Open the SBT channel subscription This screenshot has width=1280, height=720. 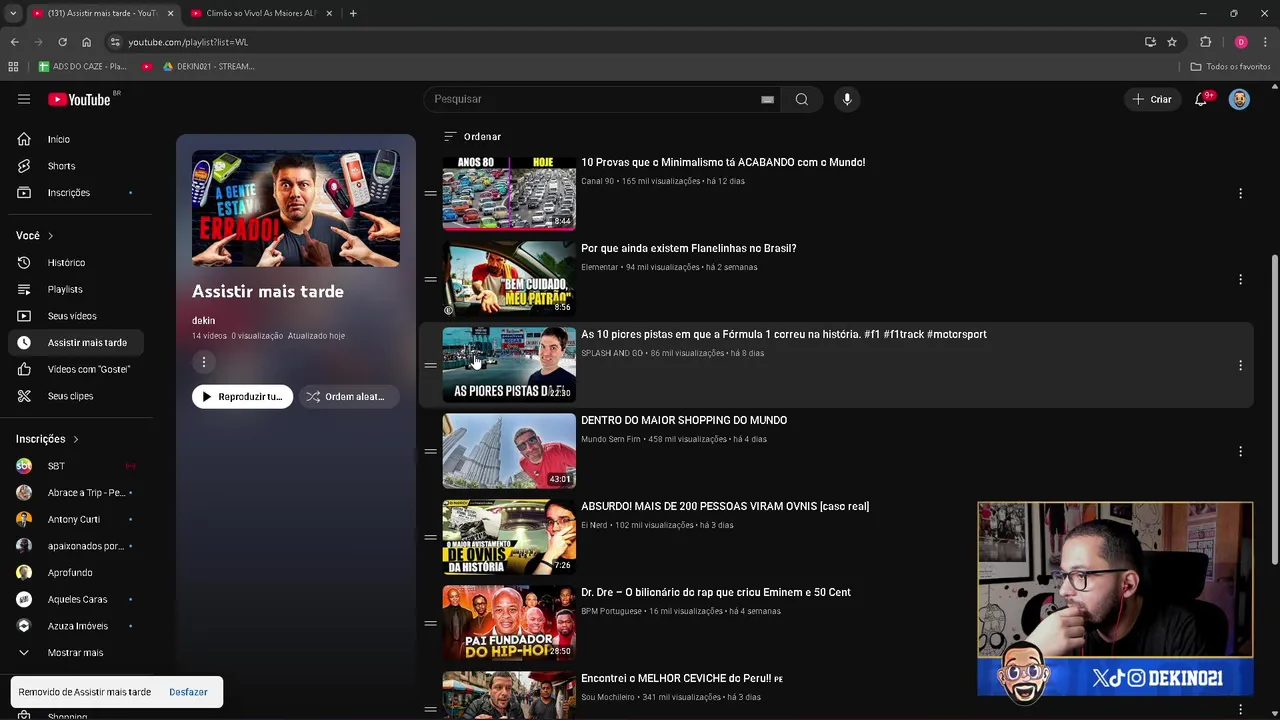(75, 466)
